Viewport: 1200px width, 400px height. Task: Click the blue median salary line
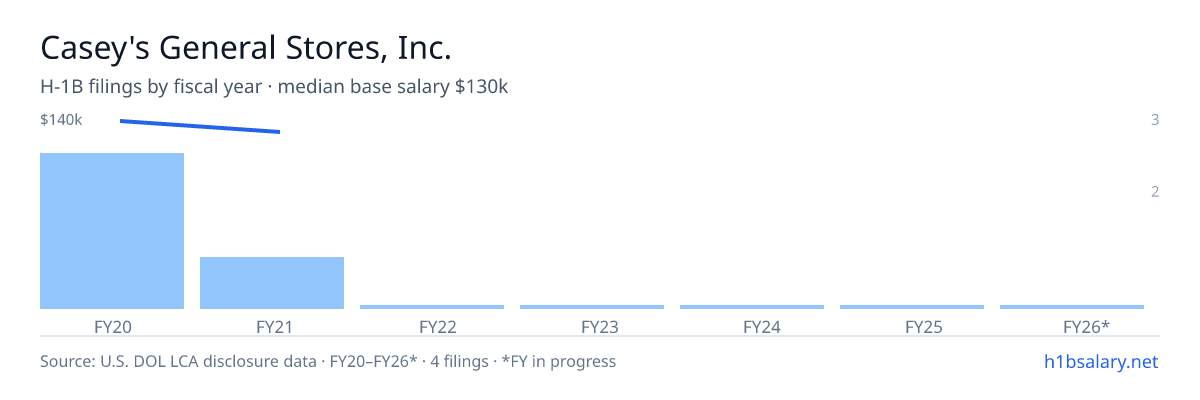coord(200,126)
